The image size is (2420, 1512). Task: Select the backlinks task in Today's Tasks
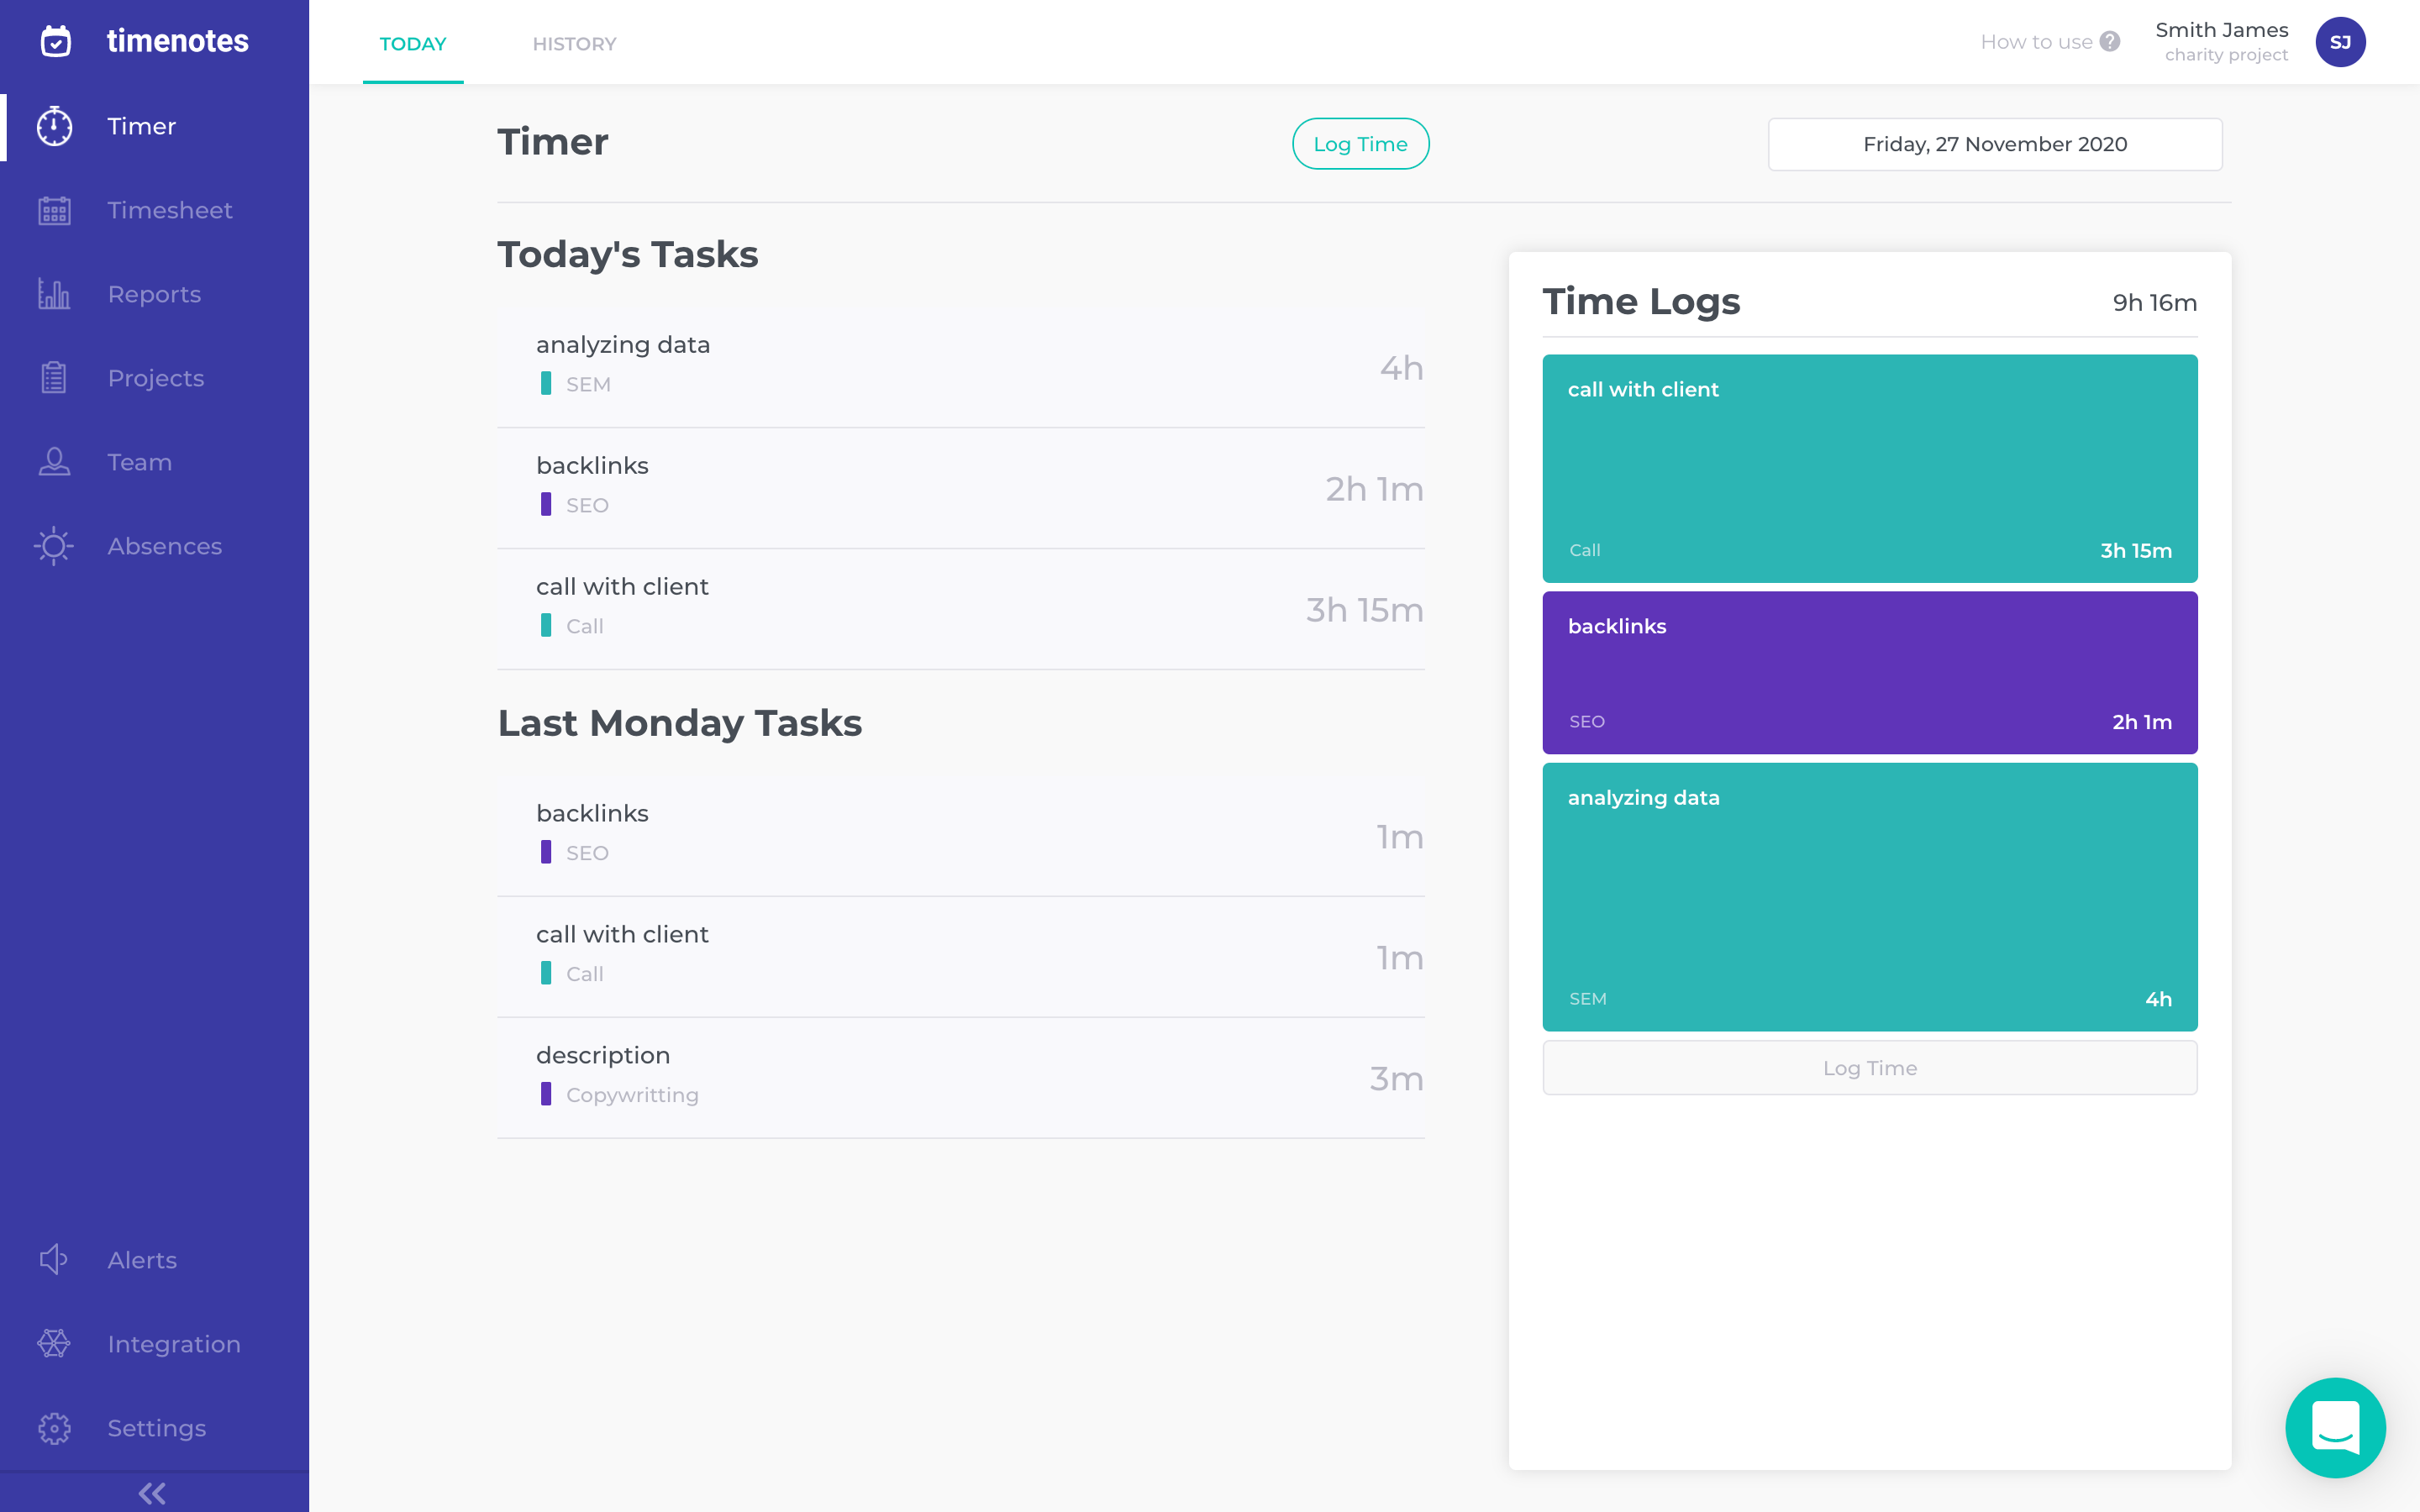[x=961, y=488]
